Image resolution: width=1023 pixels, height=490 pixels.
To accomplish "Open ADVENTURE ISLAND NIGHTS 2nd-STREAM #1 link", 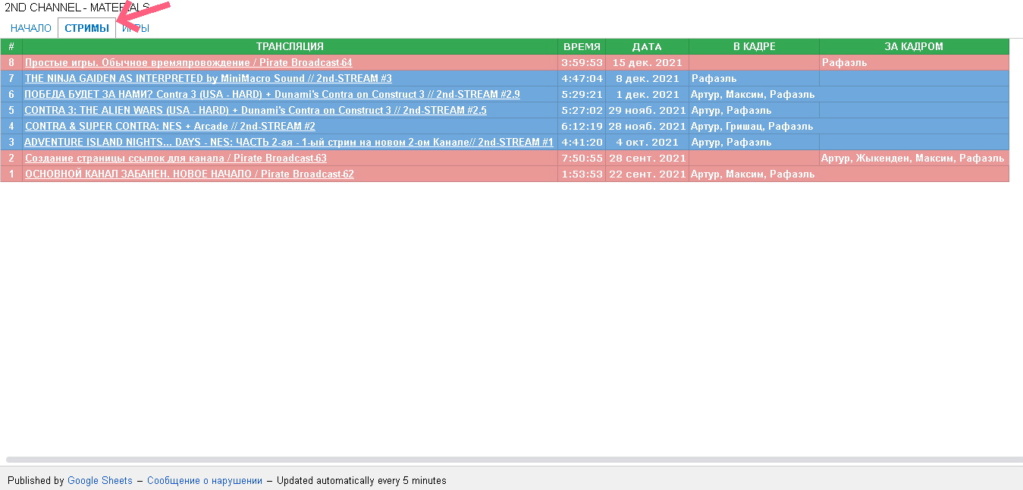I will click(289, 142).
